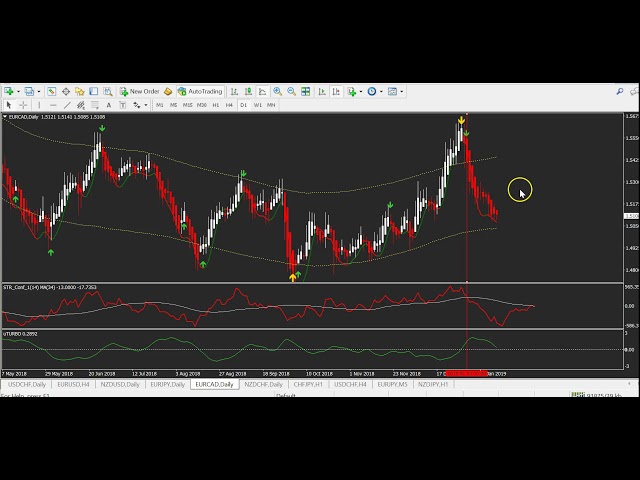This screenshot has height=480, width=640.
Task: Switch to the USDCHF,Daily chart tab
Action: click(27, 384)
